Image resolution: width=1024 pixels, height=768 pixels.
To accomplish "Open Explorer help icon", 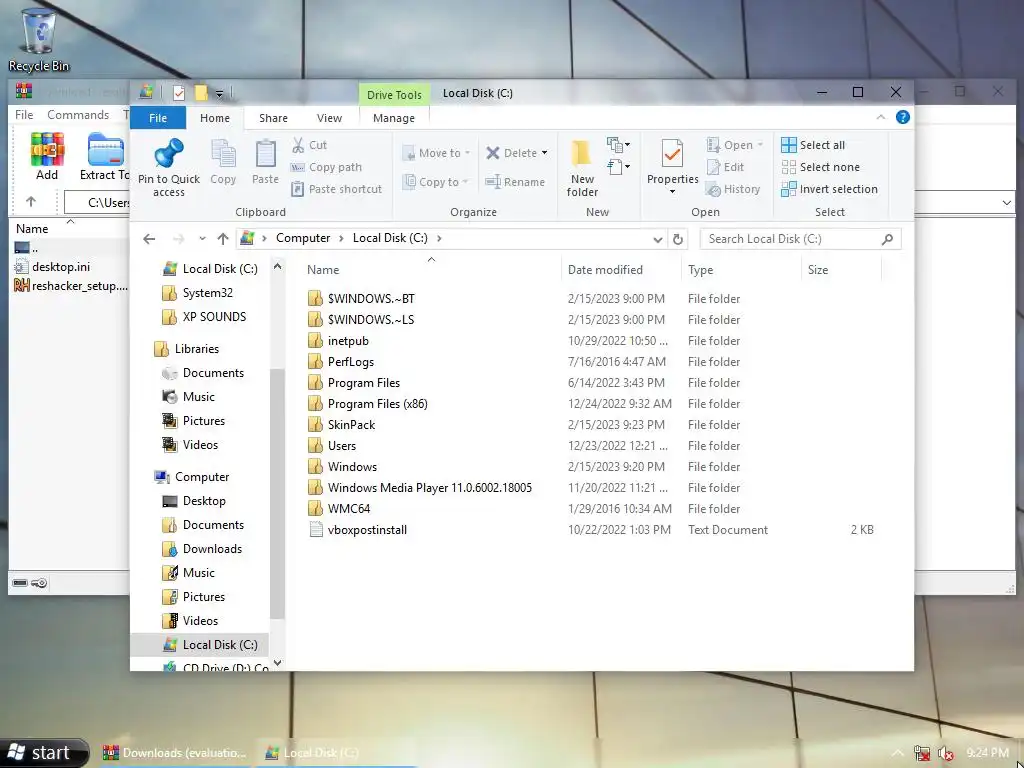I will click(903, 118).
